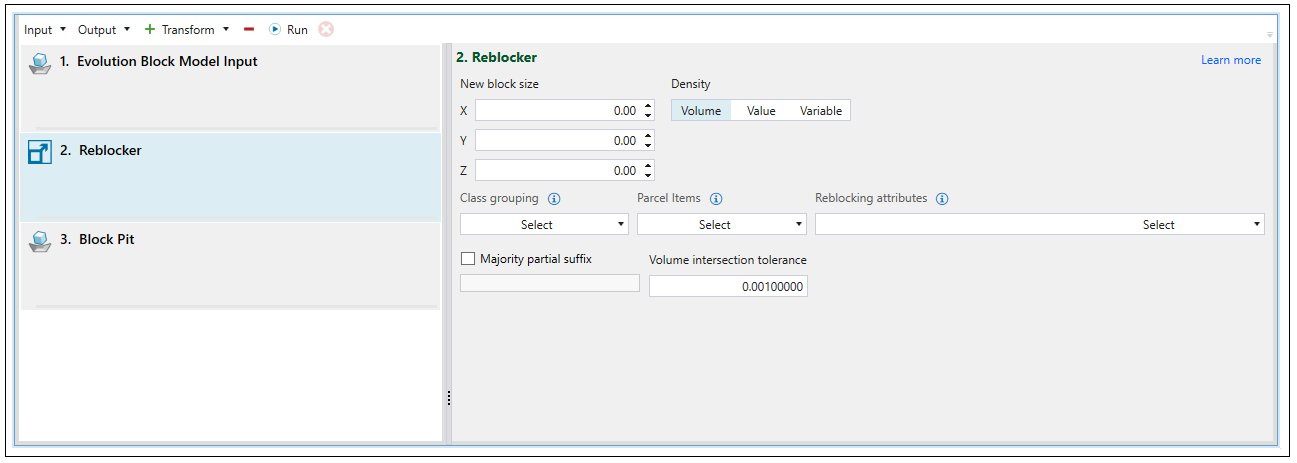Click the Reblocking attributes info icon
This screenshot has height=463, width=1297.
click(942, 199)
